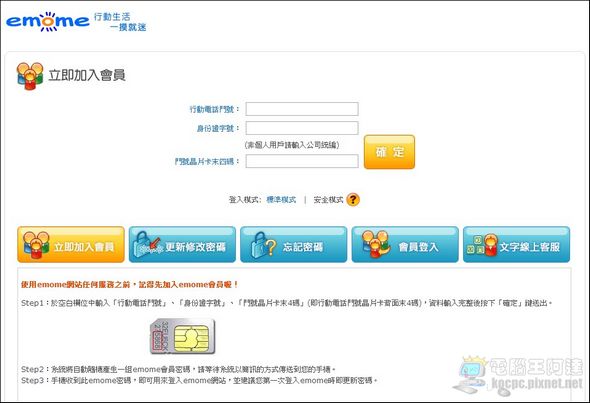Click the Step2 instruction text

click(178, 369)
